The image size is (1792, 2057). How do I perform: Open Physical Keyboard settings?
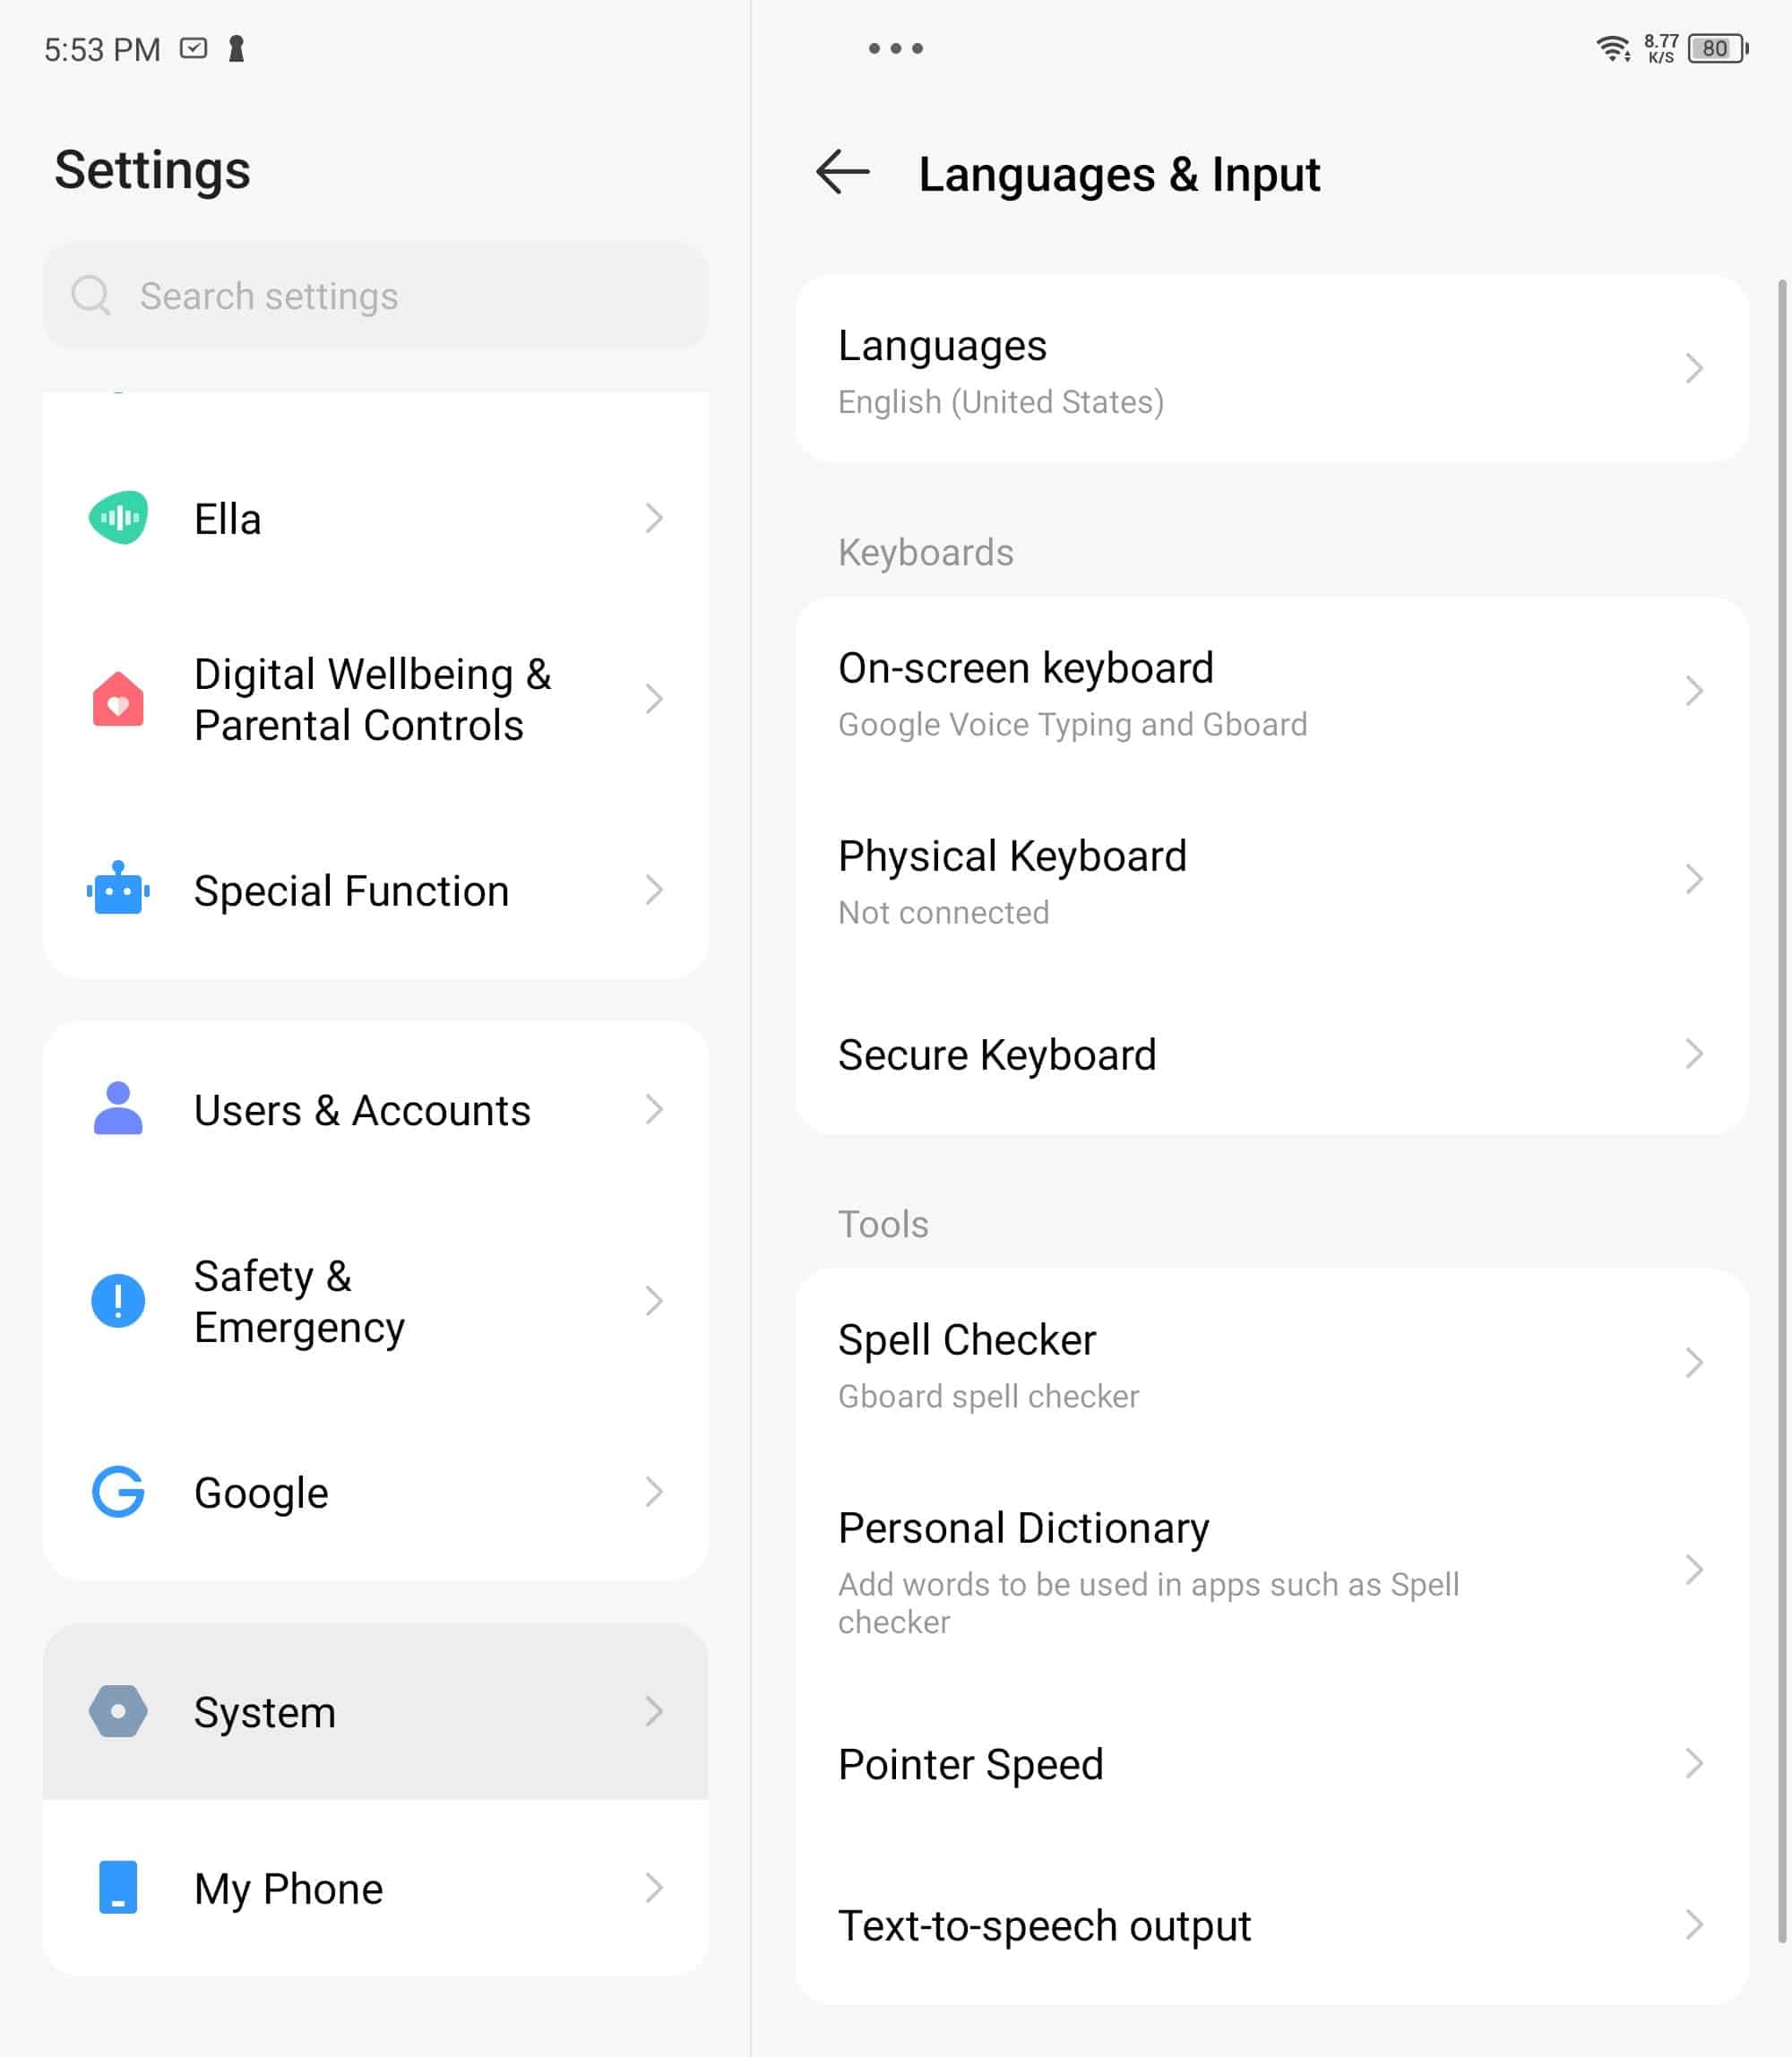pyautogui.click(x=1272, y=880)
